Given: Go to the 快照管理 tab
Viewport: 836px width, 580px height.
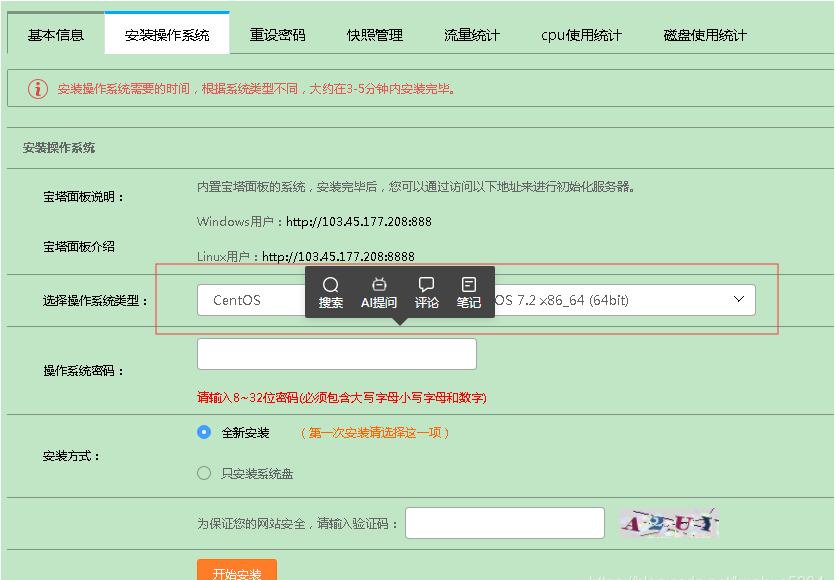Looking at the screenshot, I should click(375, 35).
